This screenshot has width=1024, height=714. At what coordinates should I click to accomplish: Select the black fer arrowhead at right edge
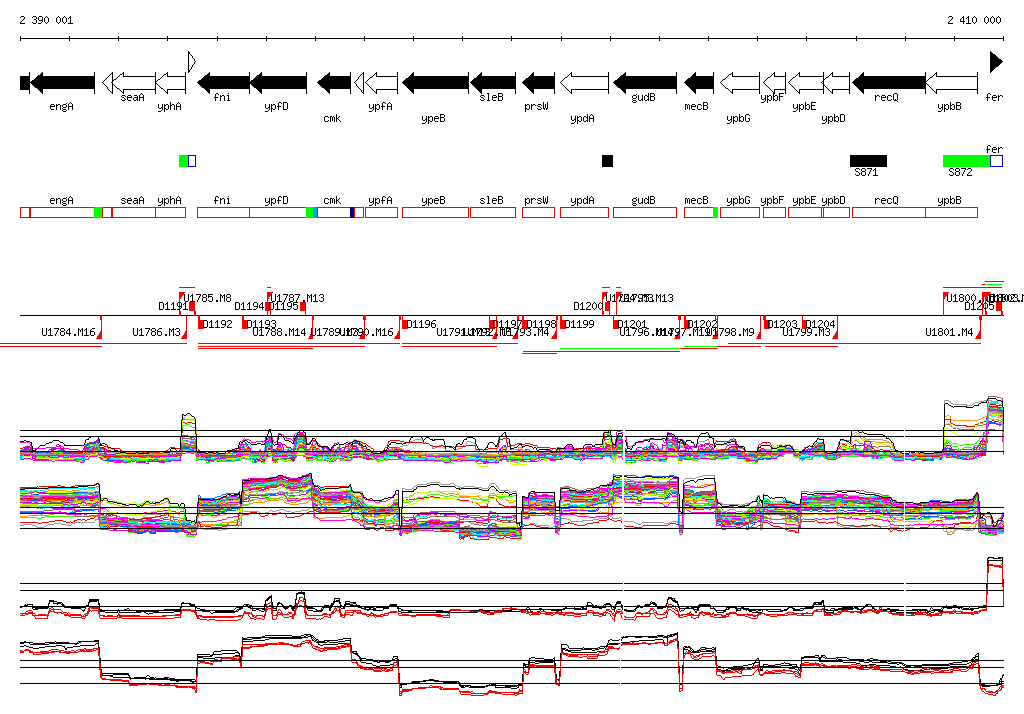(x=997, y=61)
